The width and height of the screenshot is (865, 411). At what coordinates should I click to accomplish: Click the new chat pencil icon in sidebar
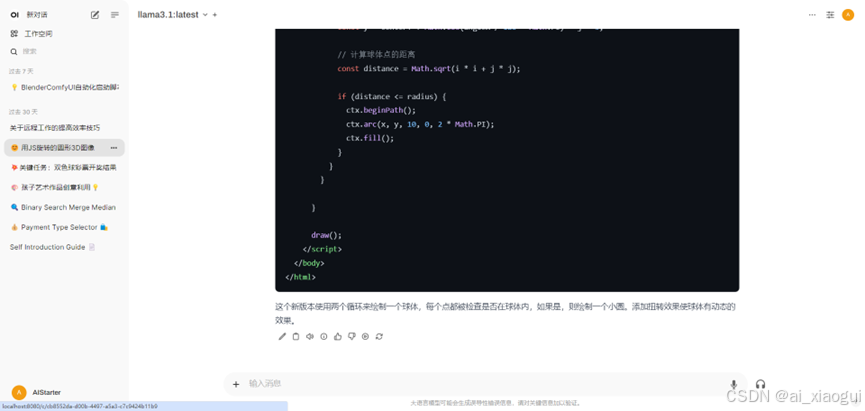(x=95, y=15)
